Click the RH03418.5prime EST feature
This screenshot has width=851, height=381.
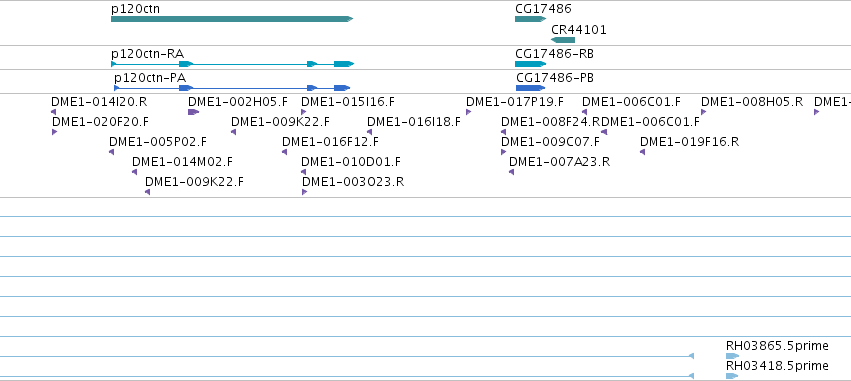(733, 376)
